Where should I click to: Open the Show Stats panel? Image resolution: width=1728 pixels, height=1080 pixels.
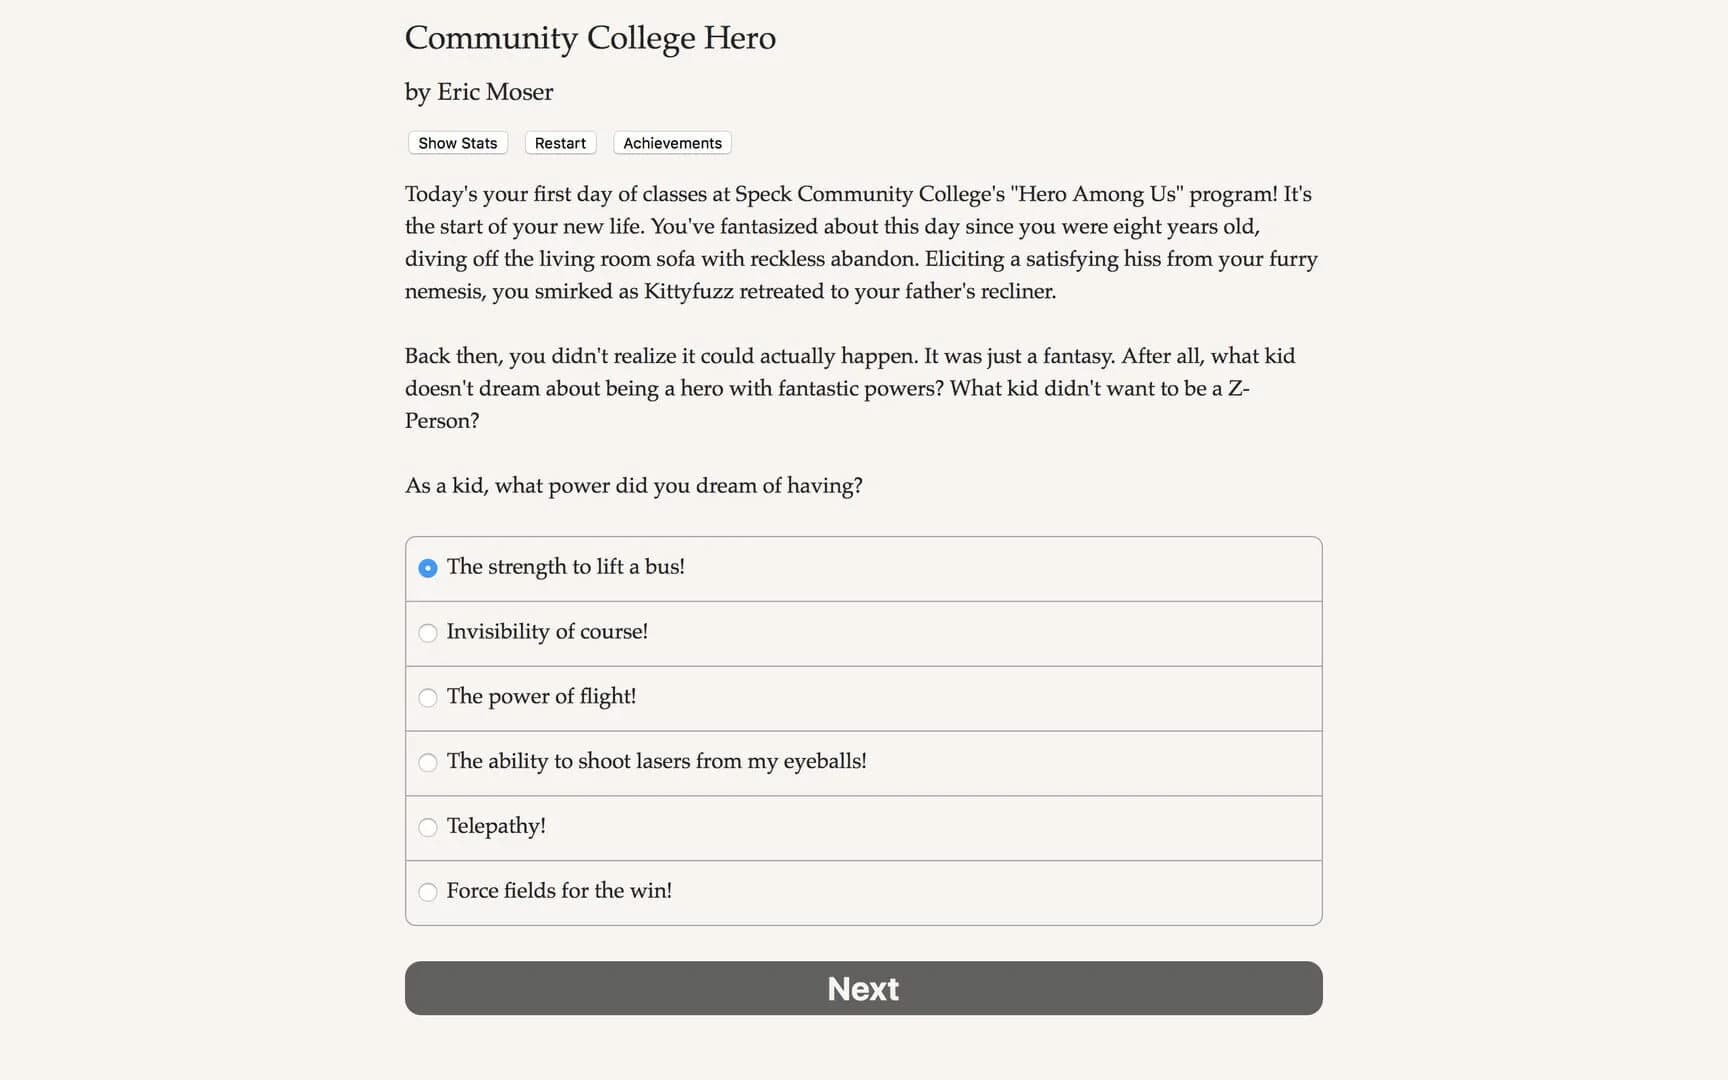(456, 143)
